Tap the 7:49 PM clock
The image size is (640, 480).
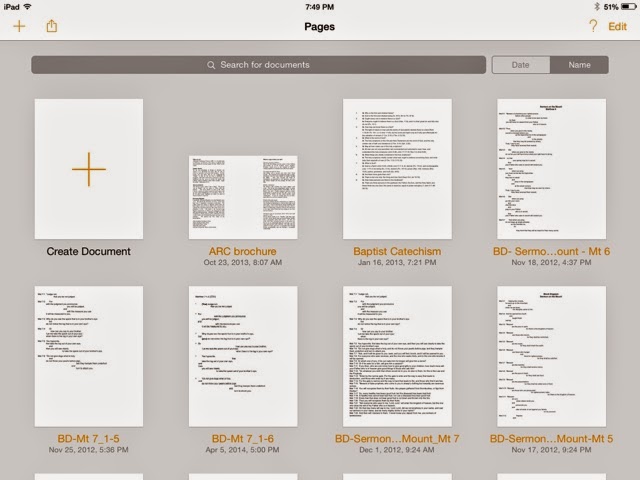[x=320, y=7]
